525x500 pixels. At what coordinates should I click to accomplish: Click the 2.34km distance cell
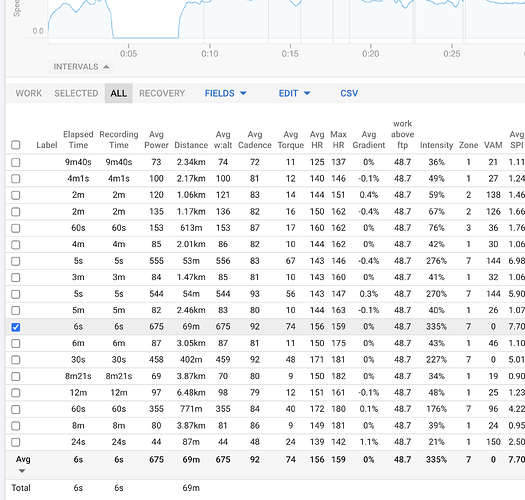191,162
